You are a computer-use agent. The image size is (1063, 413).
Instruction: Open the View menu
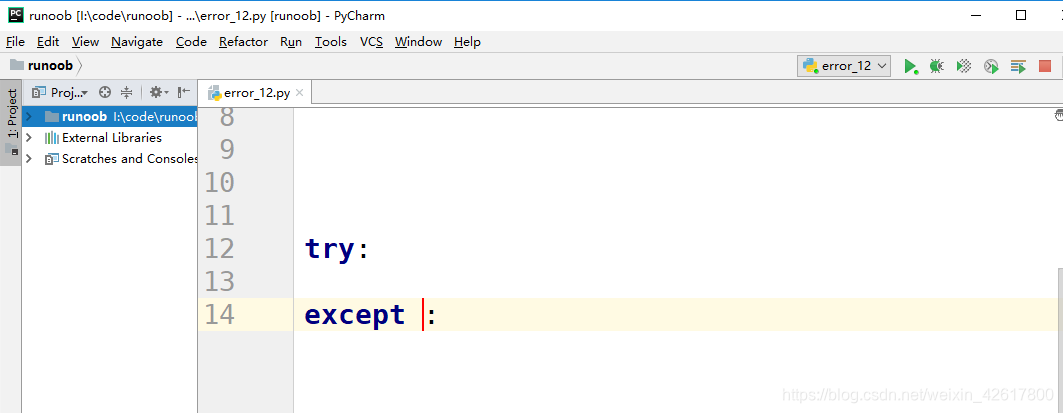click(85, 41)
